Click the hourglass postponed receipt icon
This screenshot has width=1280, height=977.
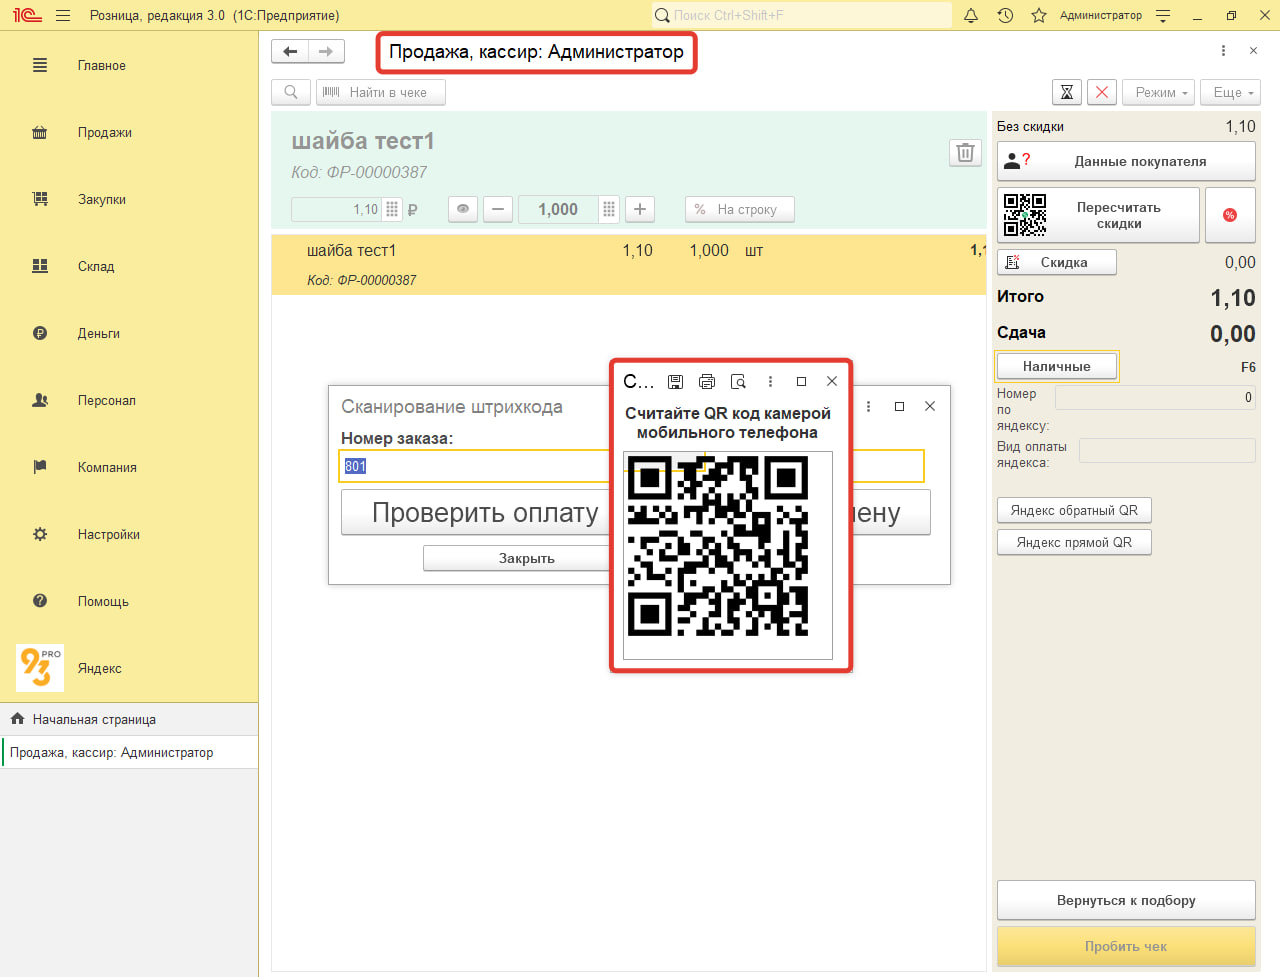[1067, 92]
